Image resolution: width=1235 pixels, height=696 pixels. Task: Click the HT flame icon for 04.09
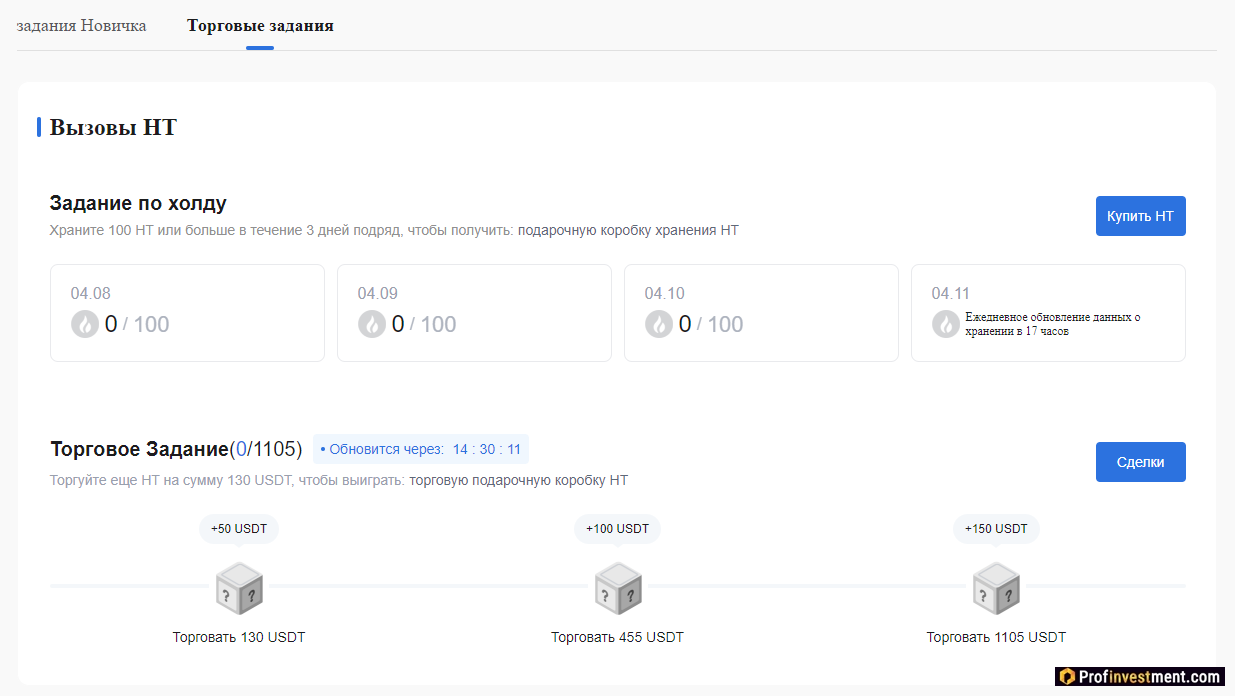click(372, 324)
